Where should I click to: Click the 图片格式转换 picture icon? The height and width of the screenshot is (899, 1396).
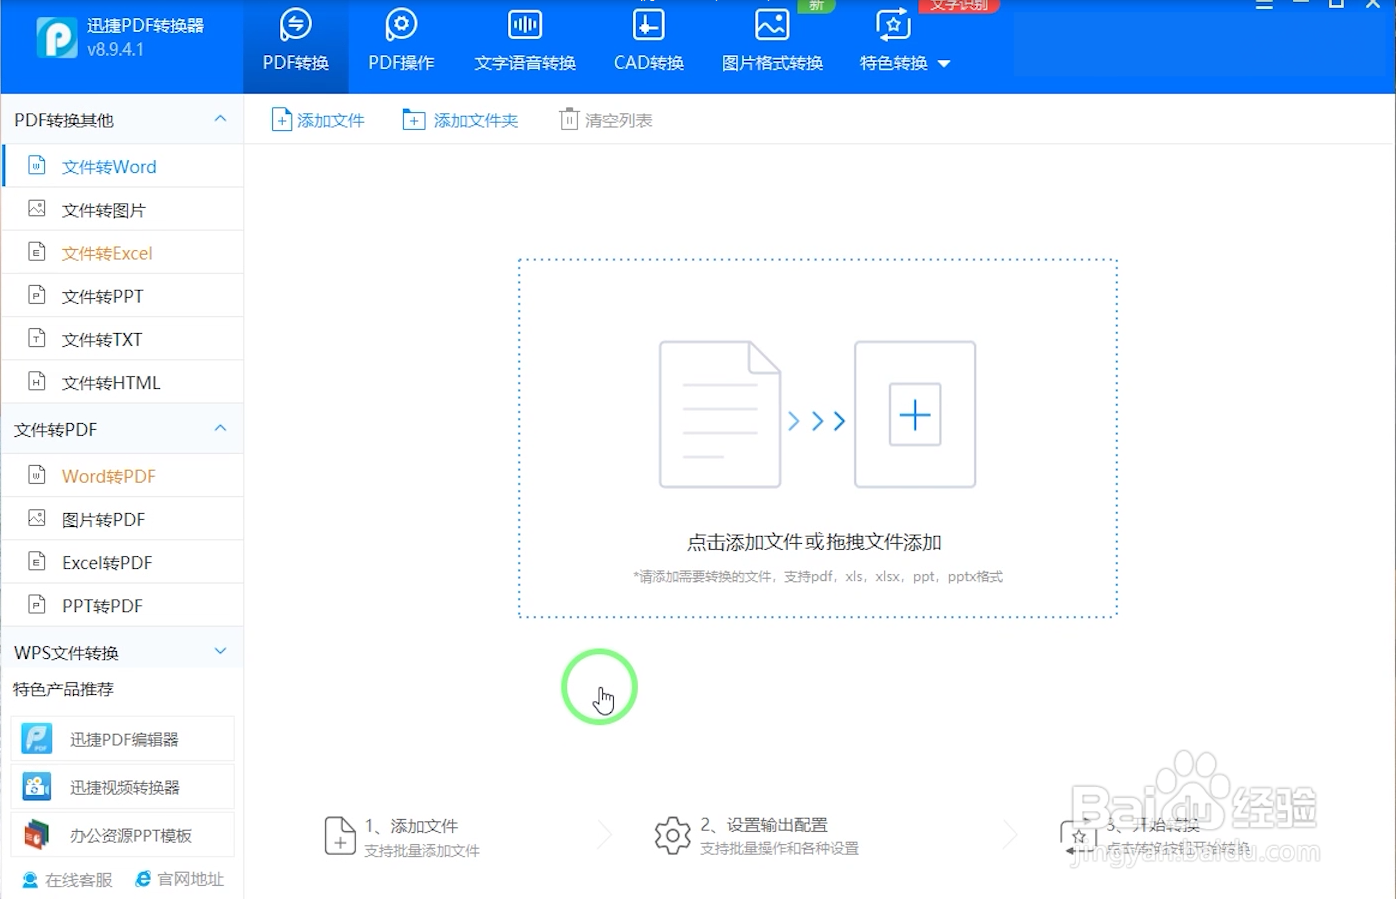coord(772,24)
